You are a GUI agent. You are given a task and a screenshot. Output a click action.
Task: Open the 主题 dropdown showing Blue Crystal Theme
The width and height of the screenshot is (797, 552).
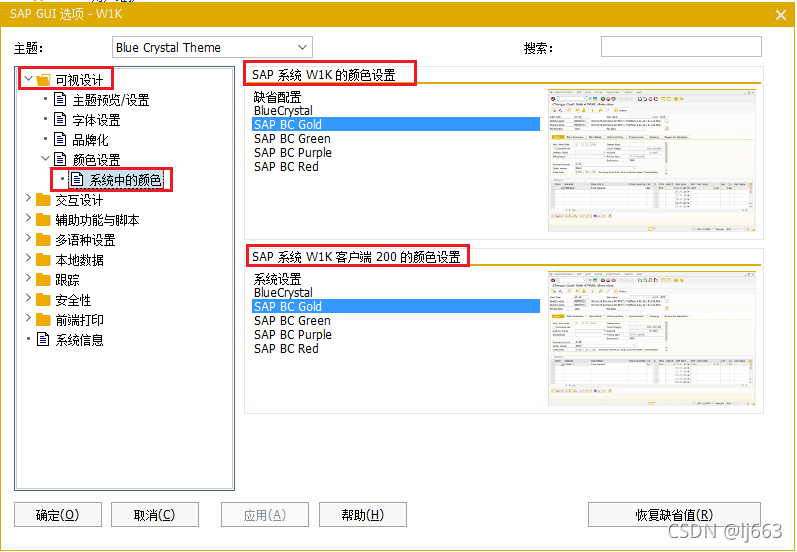pyautogui.click(x=212, y=47)
